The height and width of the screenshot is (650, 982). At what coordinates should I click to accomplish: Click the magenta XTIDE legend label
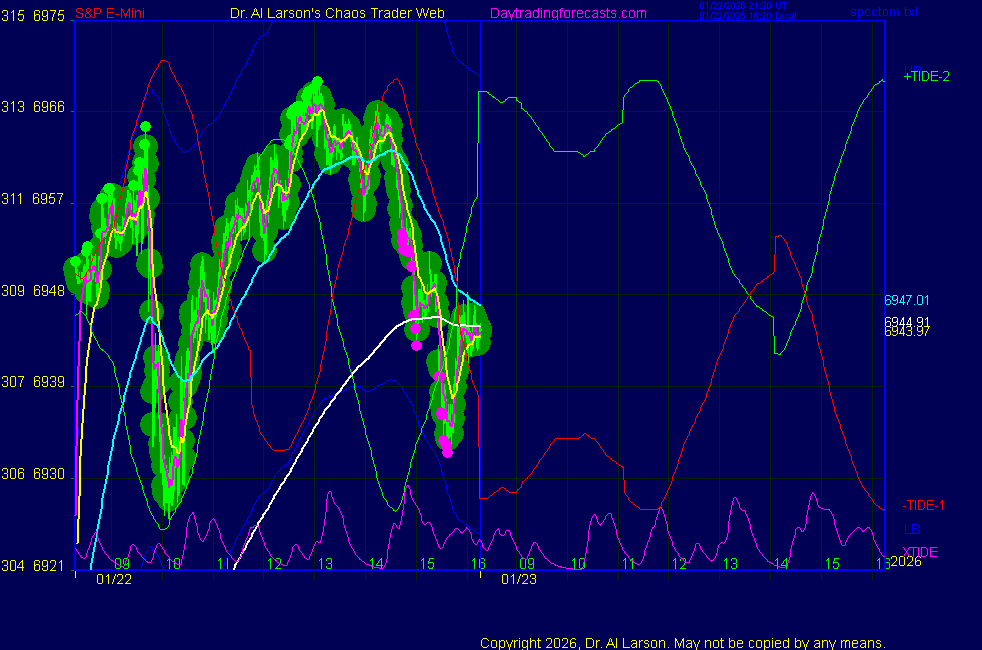coord(920,552)
